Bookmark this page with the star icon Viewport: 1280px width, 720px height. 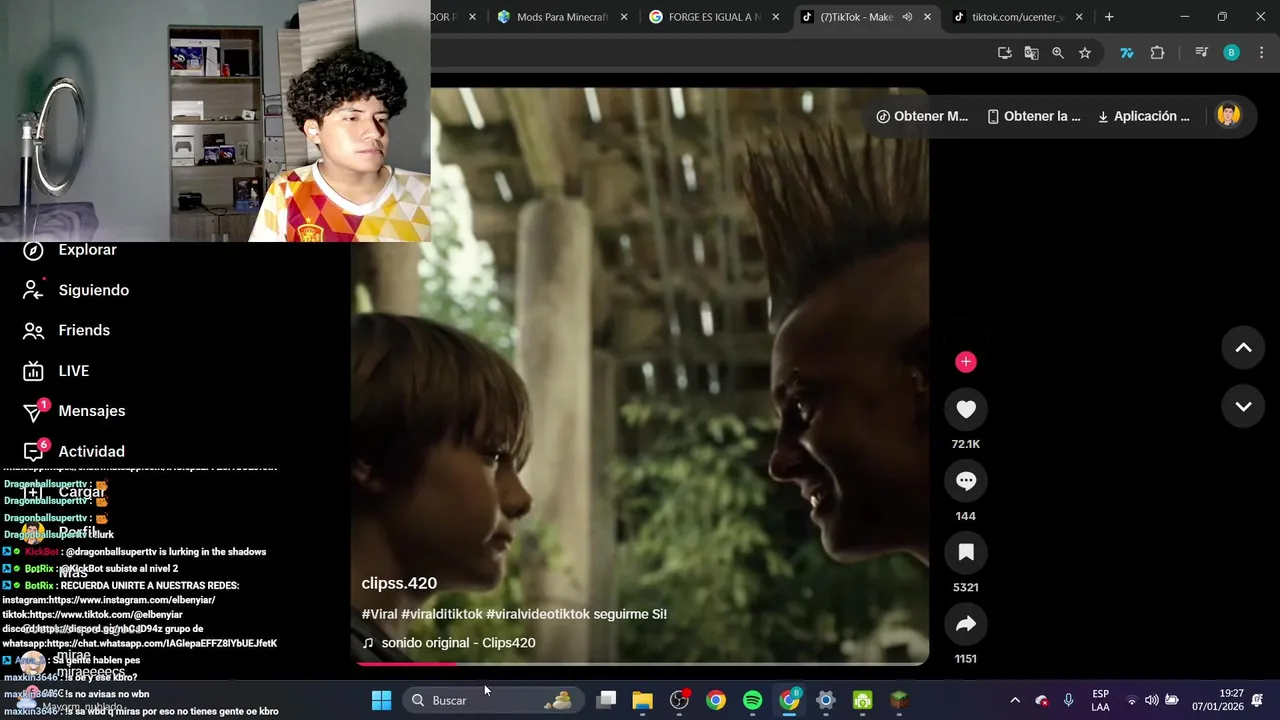pos(1085,53)
